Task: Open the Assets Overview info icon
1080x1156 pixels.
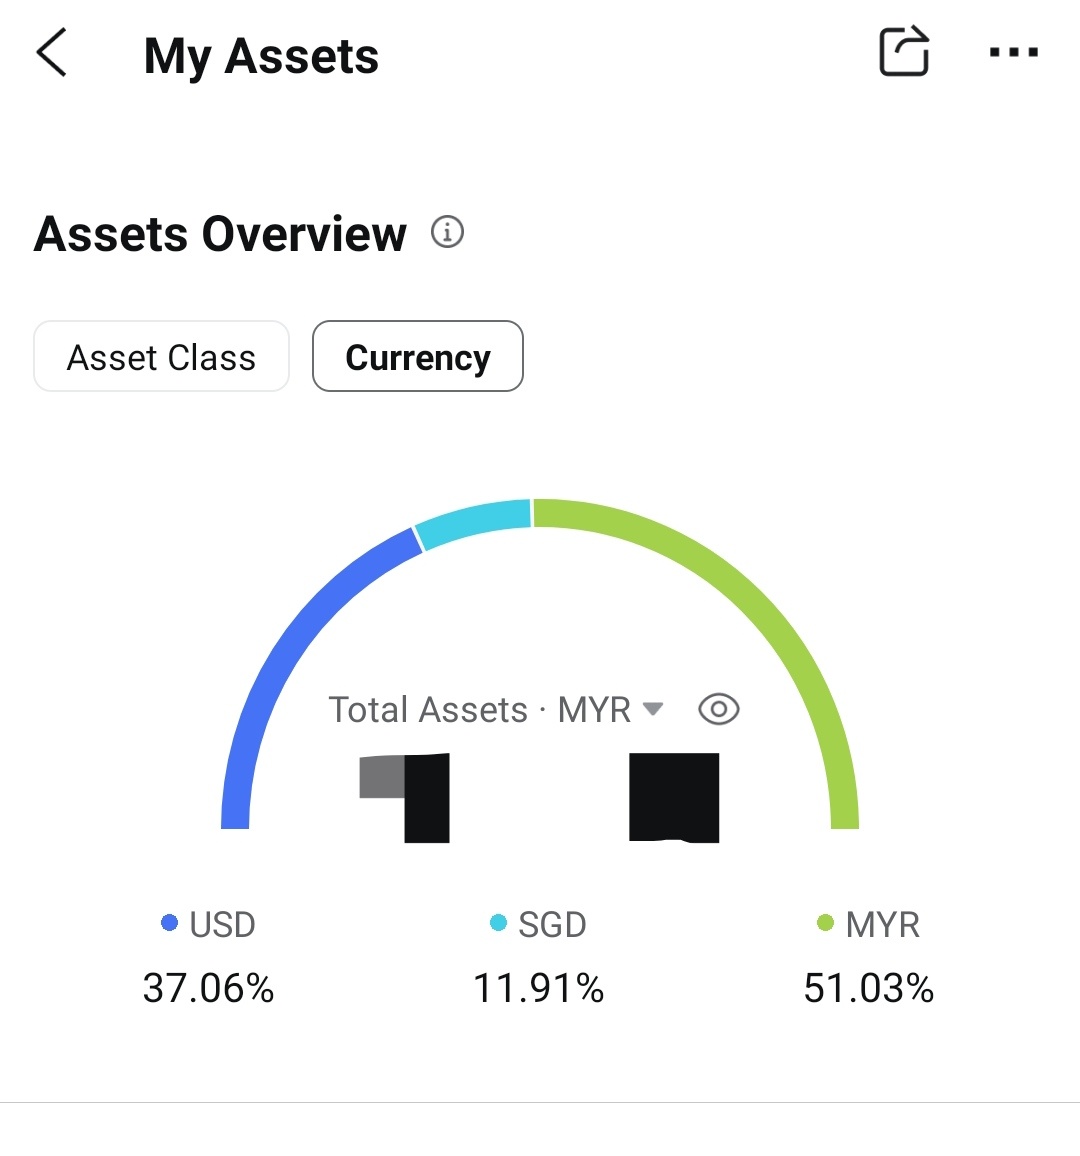Action: [x=447, y=232]
